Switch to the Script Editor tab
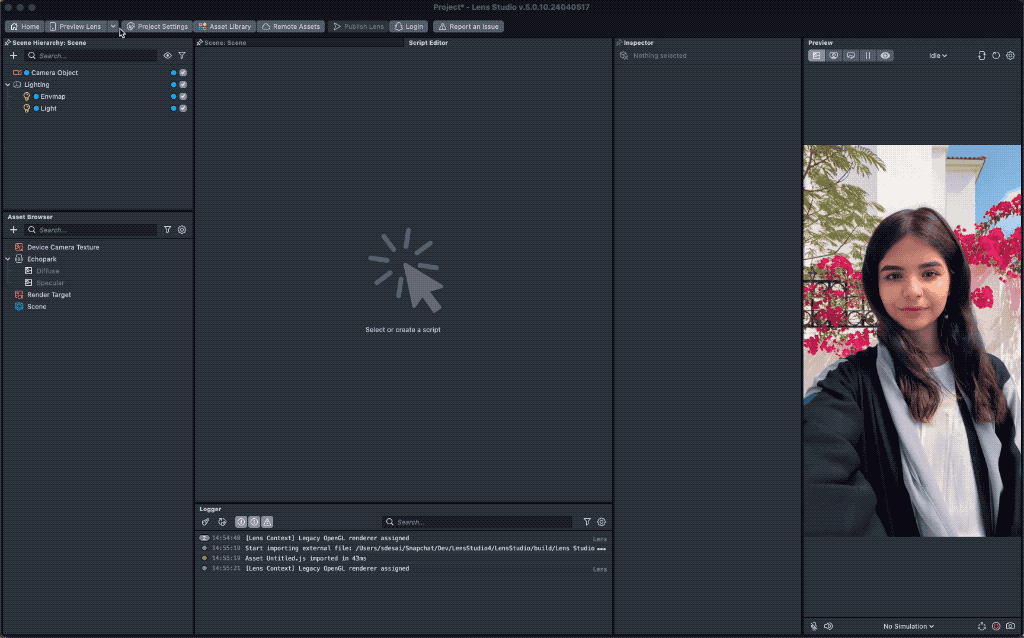The width and height of the screenshot is (1024, 638). tap(428, 43)
